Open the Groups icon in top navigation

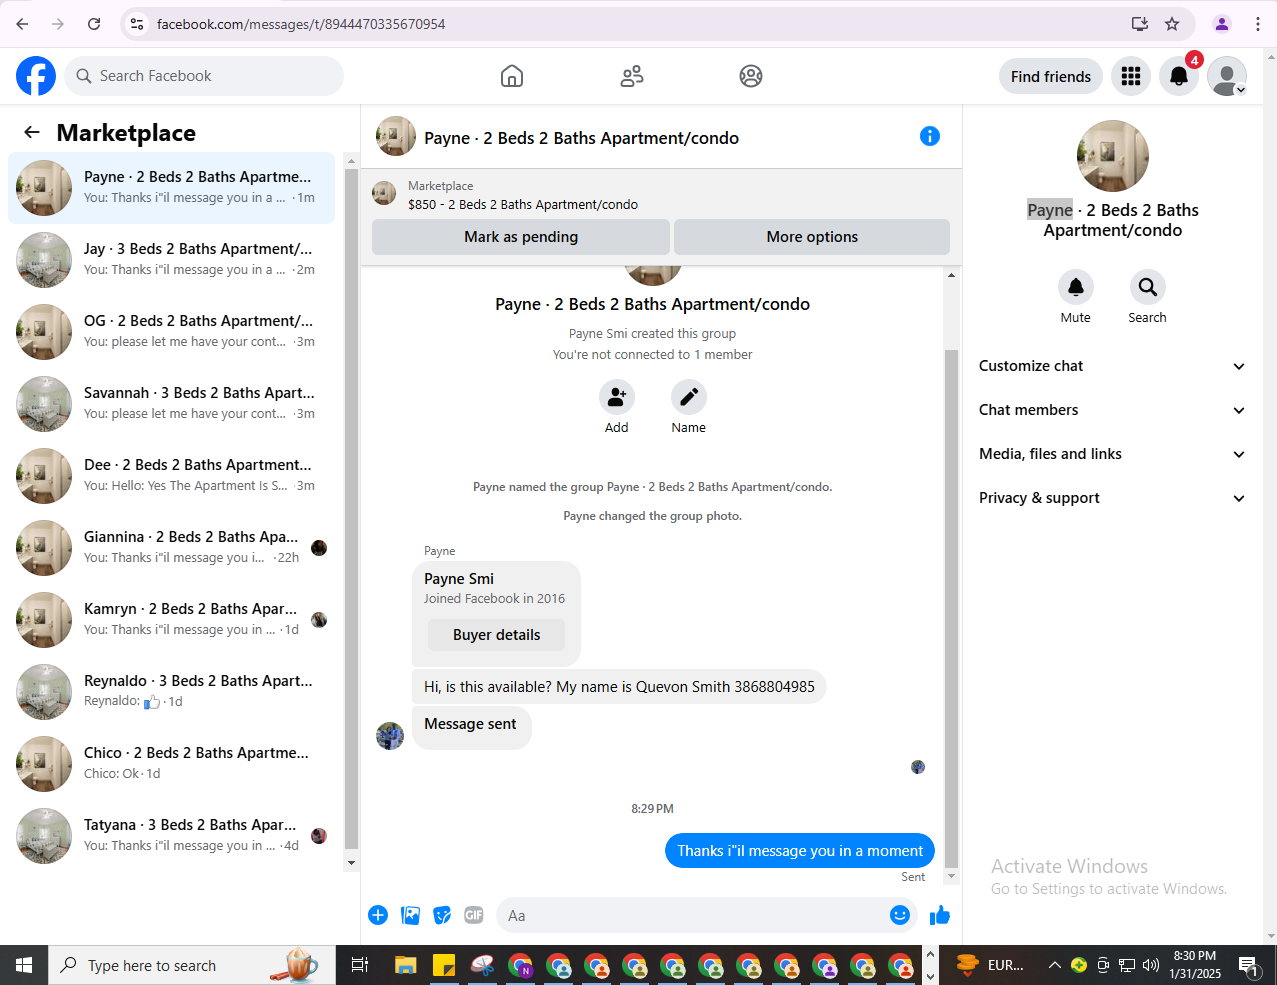coord(751,76)
